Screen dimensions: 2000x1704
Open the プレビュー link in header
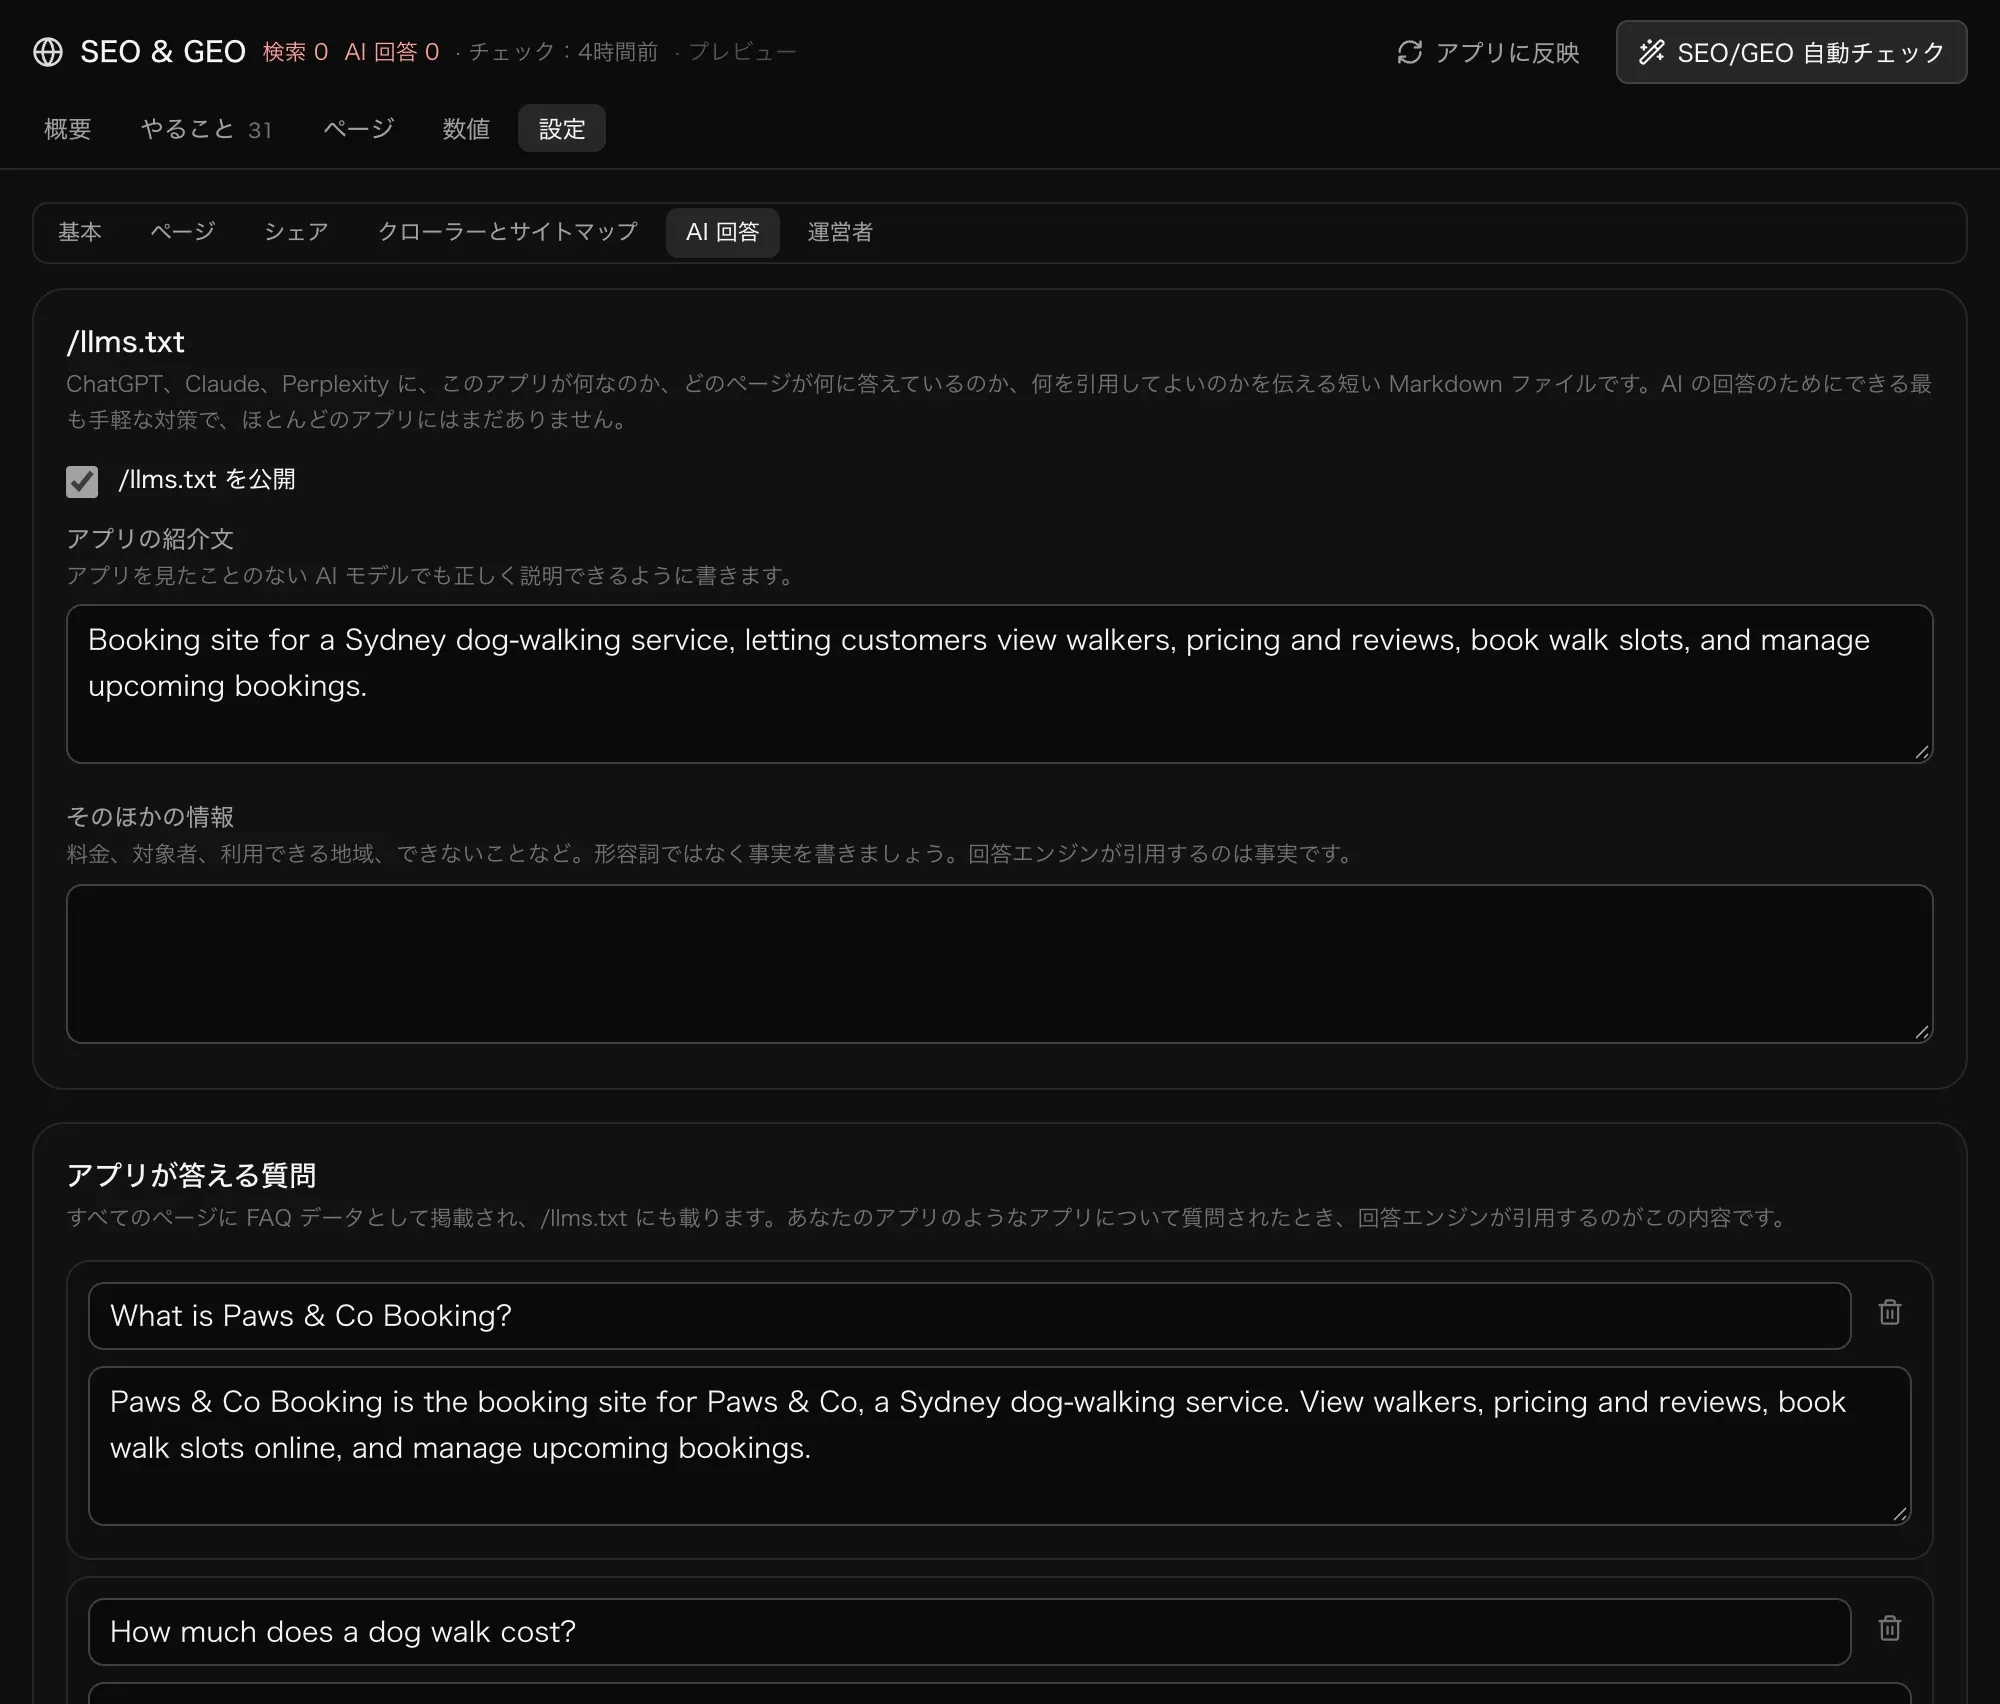742,52
